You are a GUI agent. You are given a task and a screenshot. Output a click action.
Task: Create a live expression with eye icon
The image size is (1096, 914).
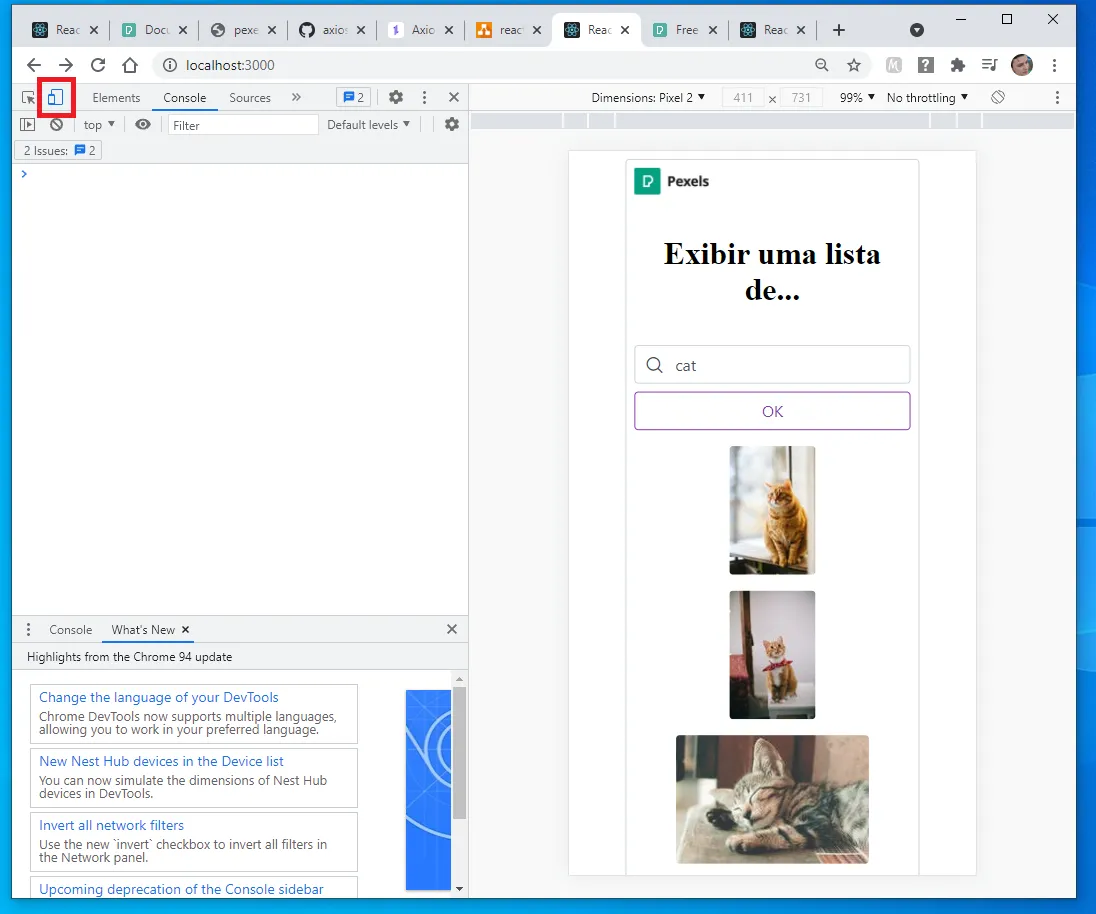click(143, 124)
